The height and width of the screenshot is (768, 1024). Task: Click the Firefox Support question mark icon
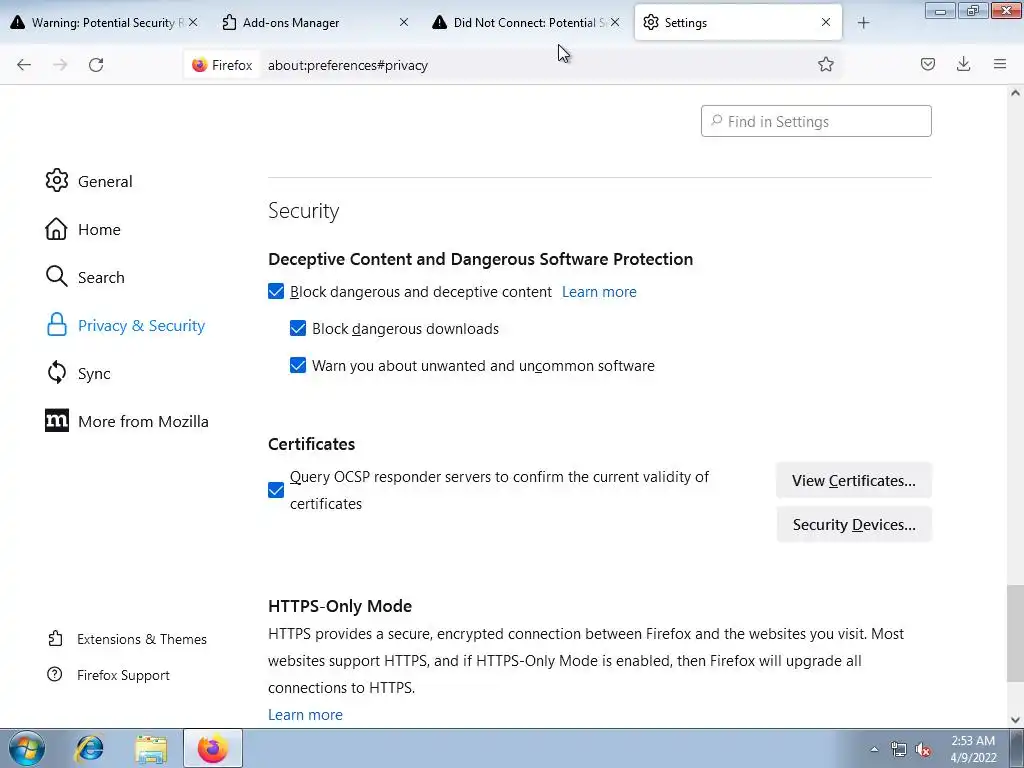click(55, 674)
